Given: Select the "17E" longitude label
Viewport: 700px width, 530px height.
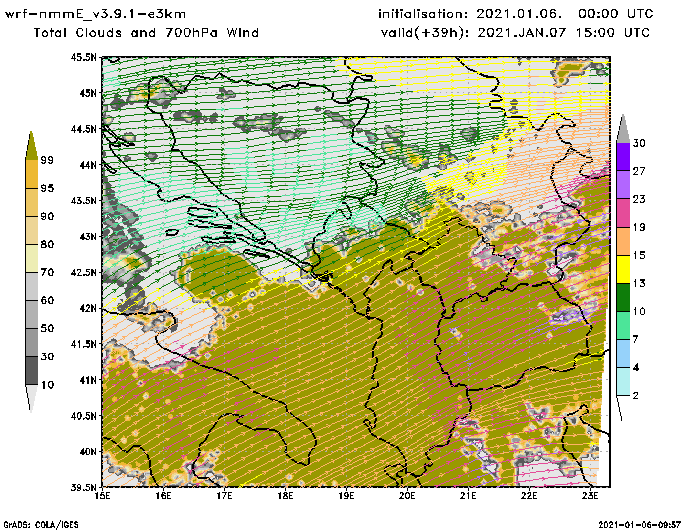Looking at the screenshot, I should pyautogui.click(x=225, y=496).
